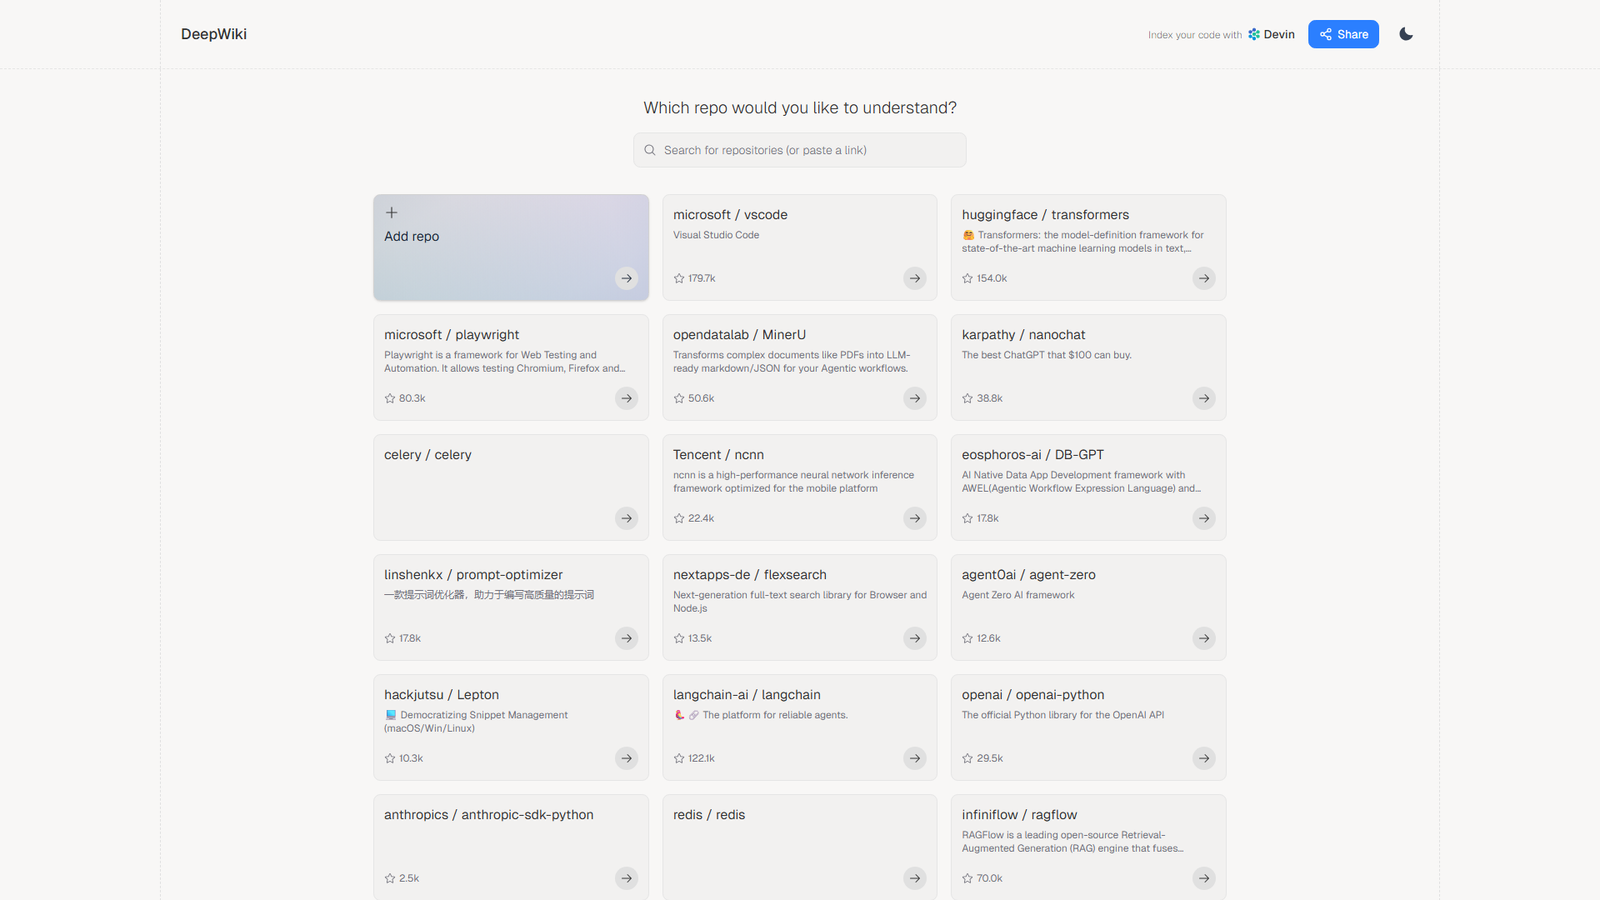
Task: Click the star icon on redis / redis card
Action: (x=677, y=878)
